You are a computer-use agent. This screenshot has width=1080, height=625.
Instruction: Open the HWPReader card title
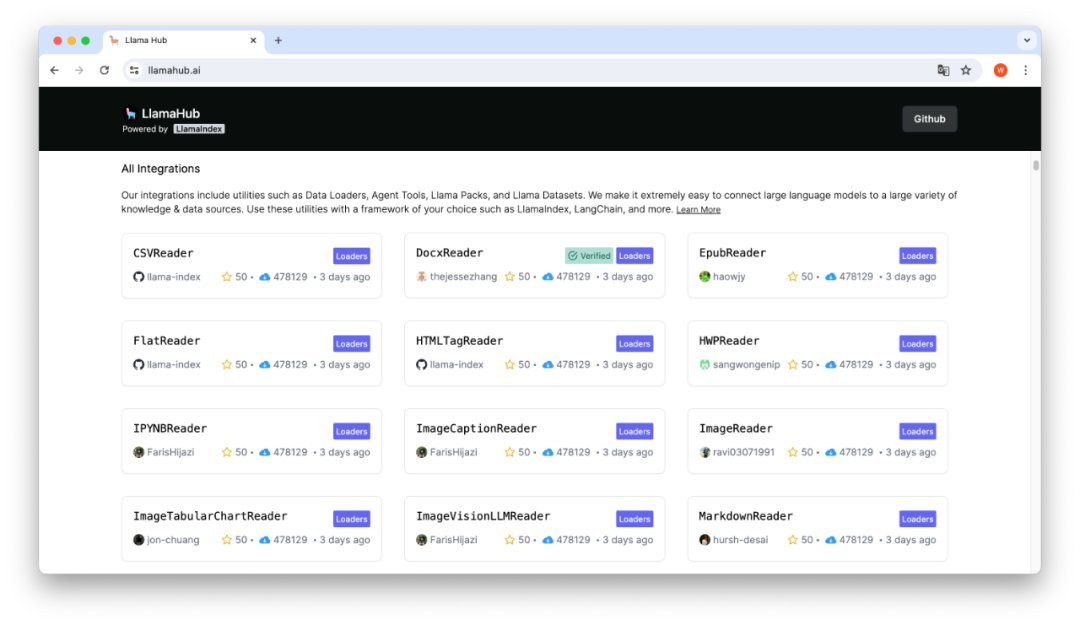729,341
